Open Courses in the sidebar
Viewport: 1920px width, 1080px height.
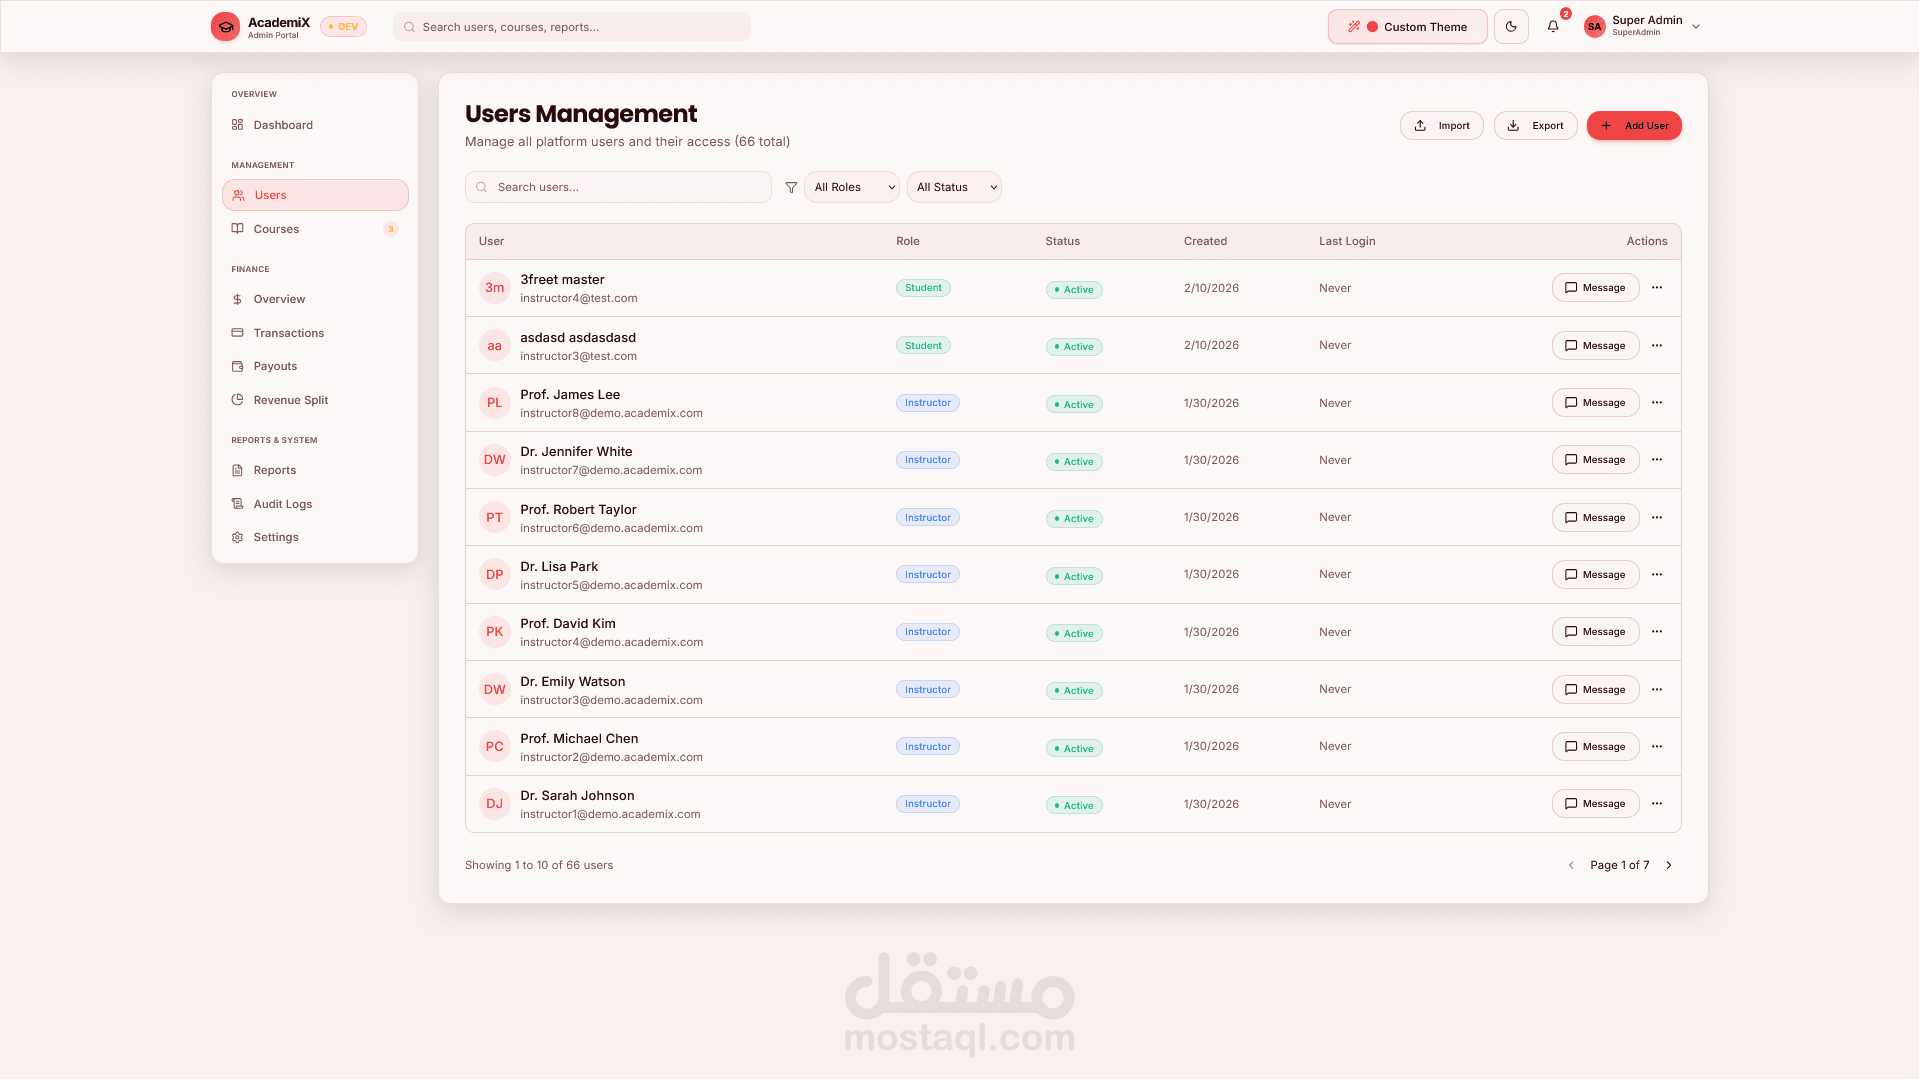point(276,229)
